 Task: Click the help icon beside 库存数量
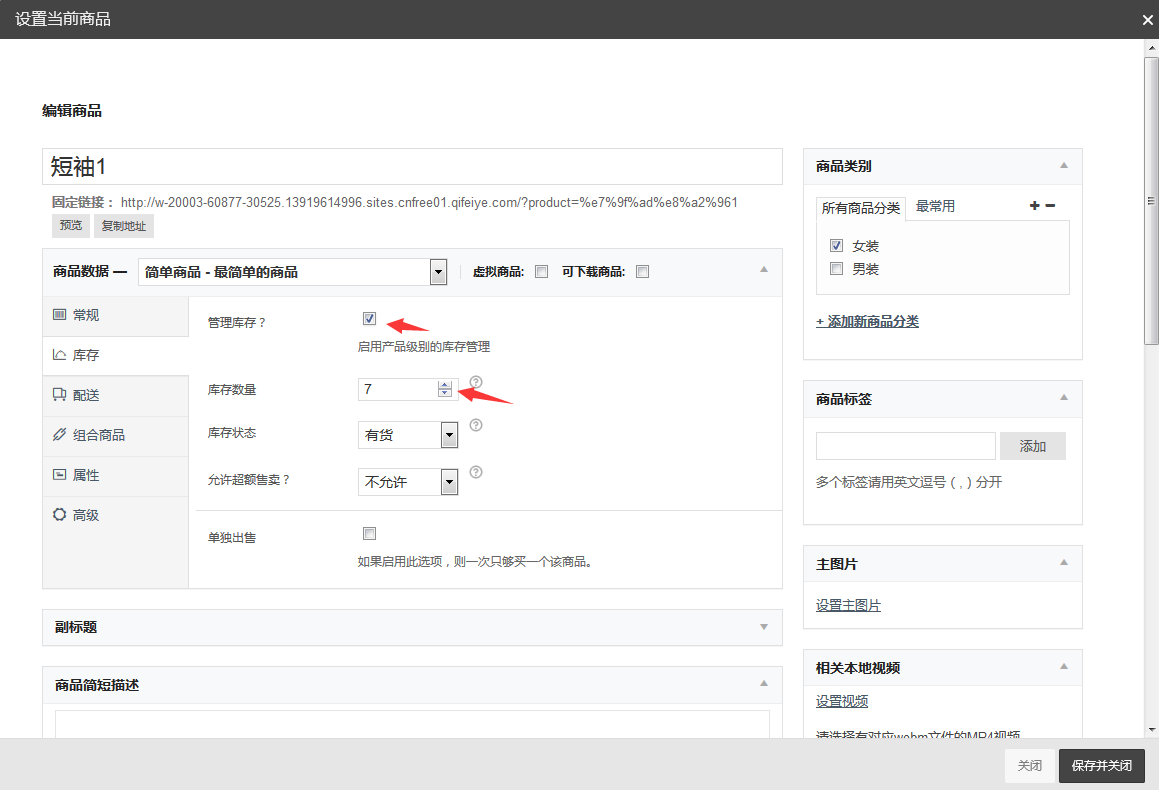(476, 382)
